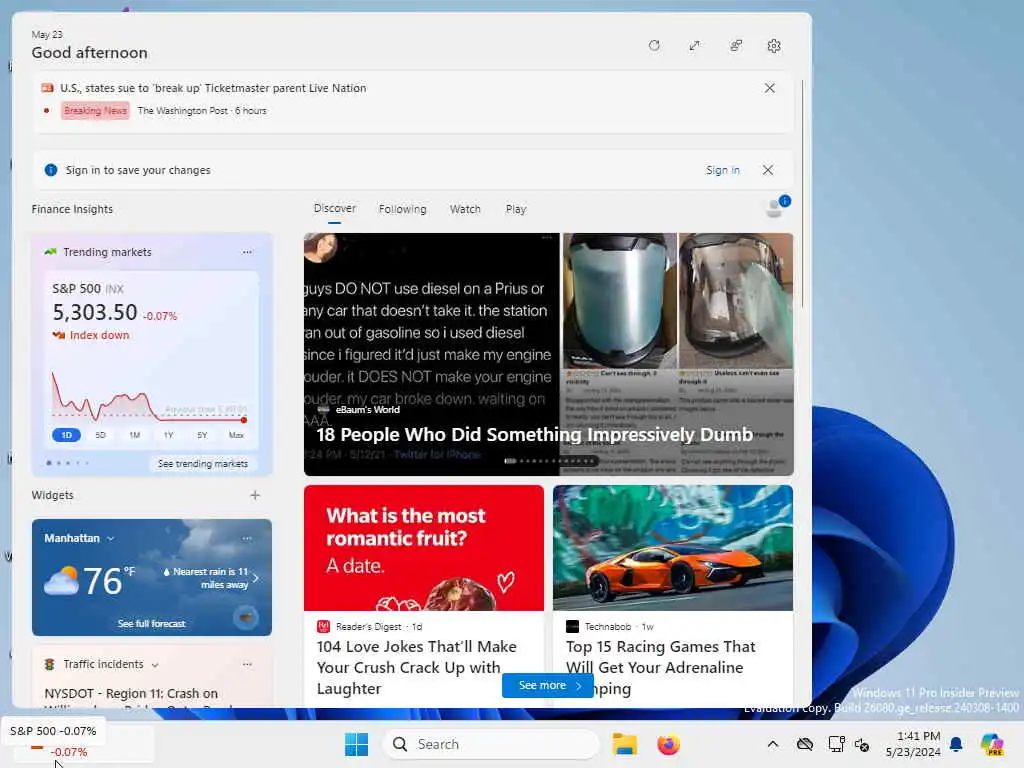The image size is (1024, 768).
Task: Launch Firefox from the taskbar
Action: click(668, 744)
